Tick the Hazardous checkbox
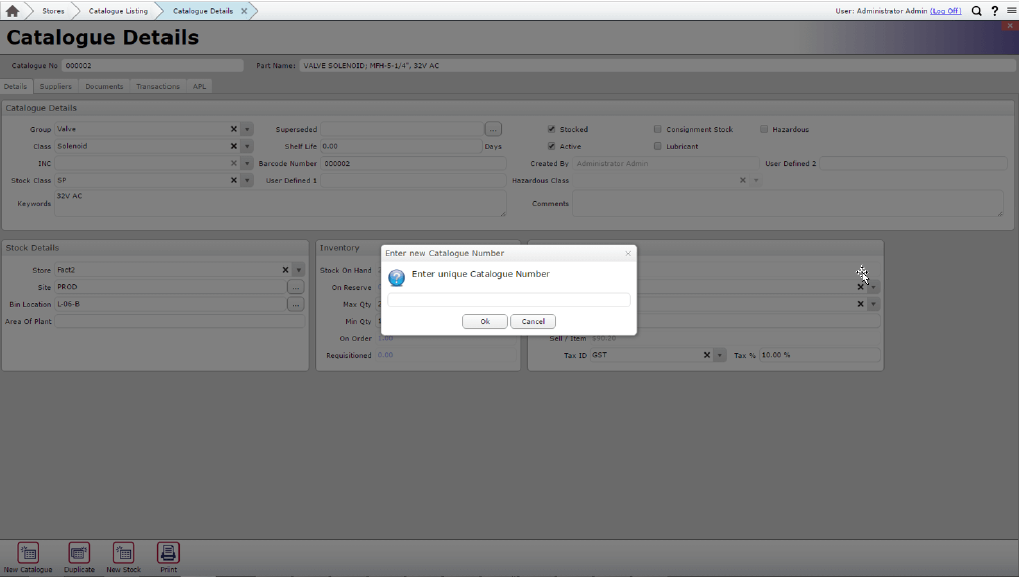1019x577 pixels. pos(764,129)
